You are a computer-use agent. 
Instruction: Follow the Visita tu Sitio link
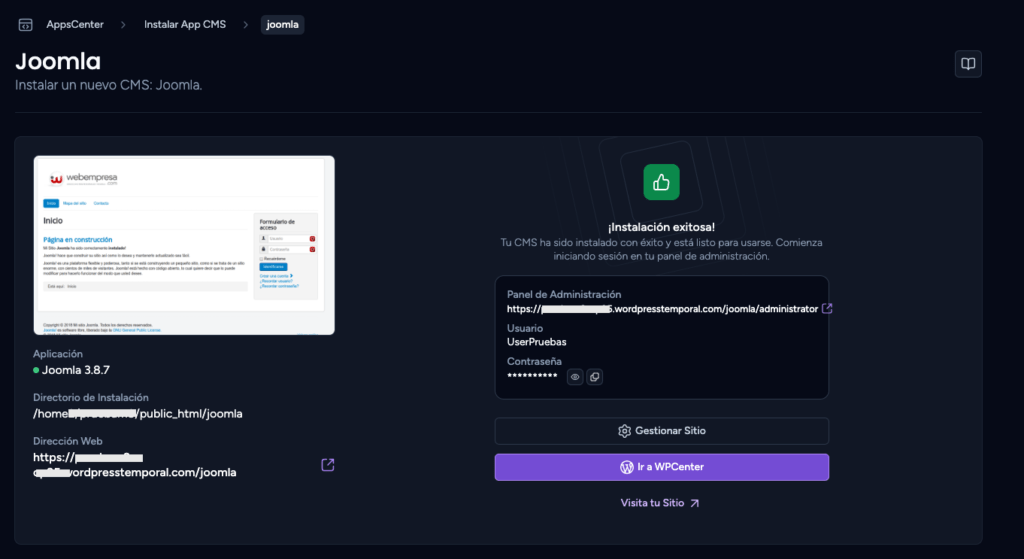pyautogui.click(x=660, y=503)
